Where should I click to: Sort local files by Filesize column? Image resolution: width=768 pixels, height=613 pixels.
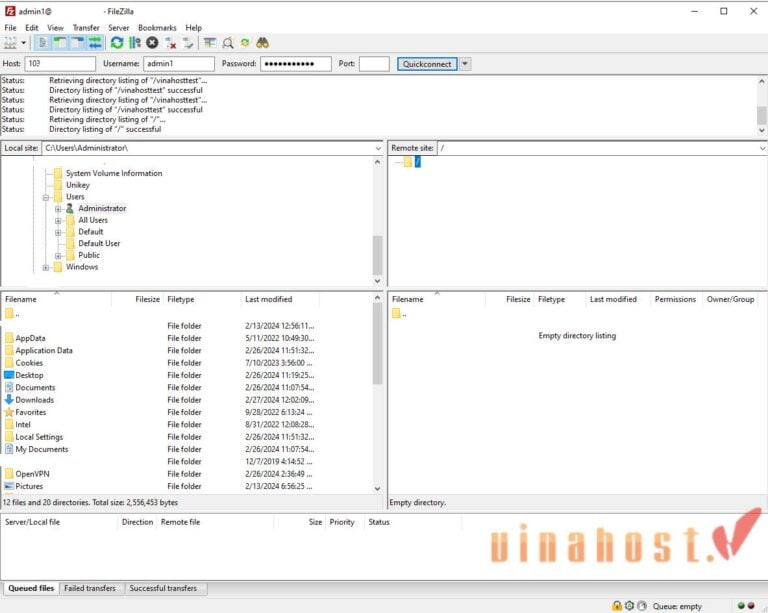(147, 299)
